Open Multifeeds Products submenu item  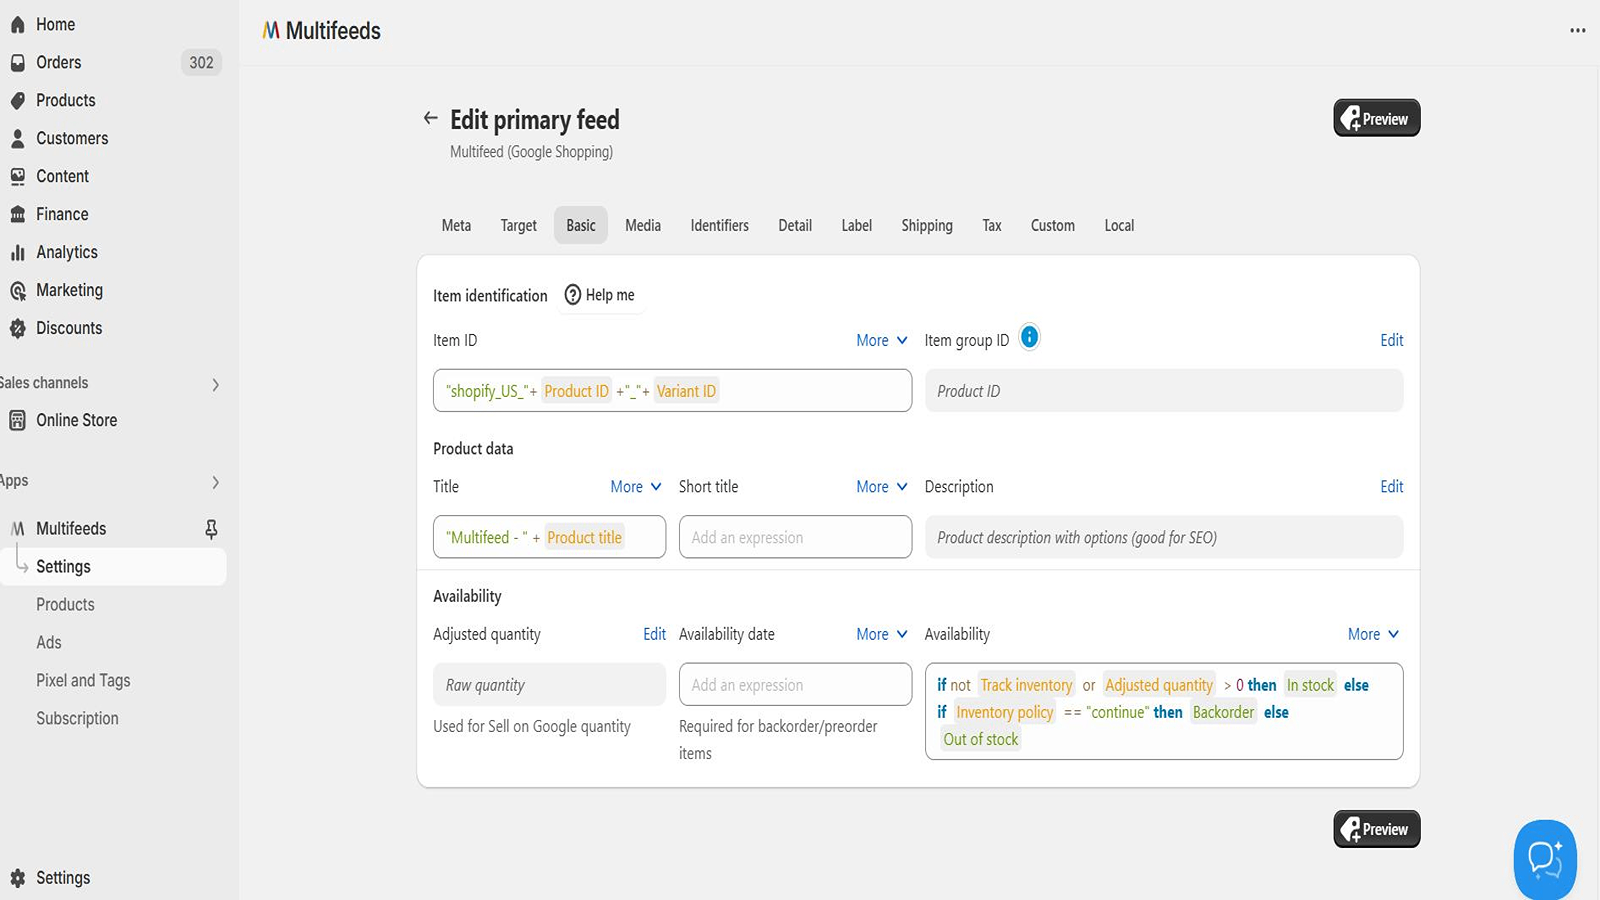coord(65,604)
